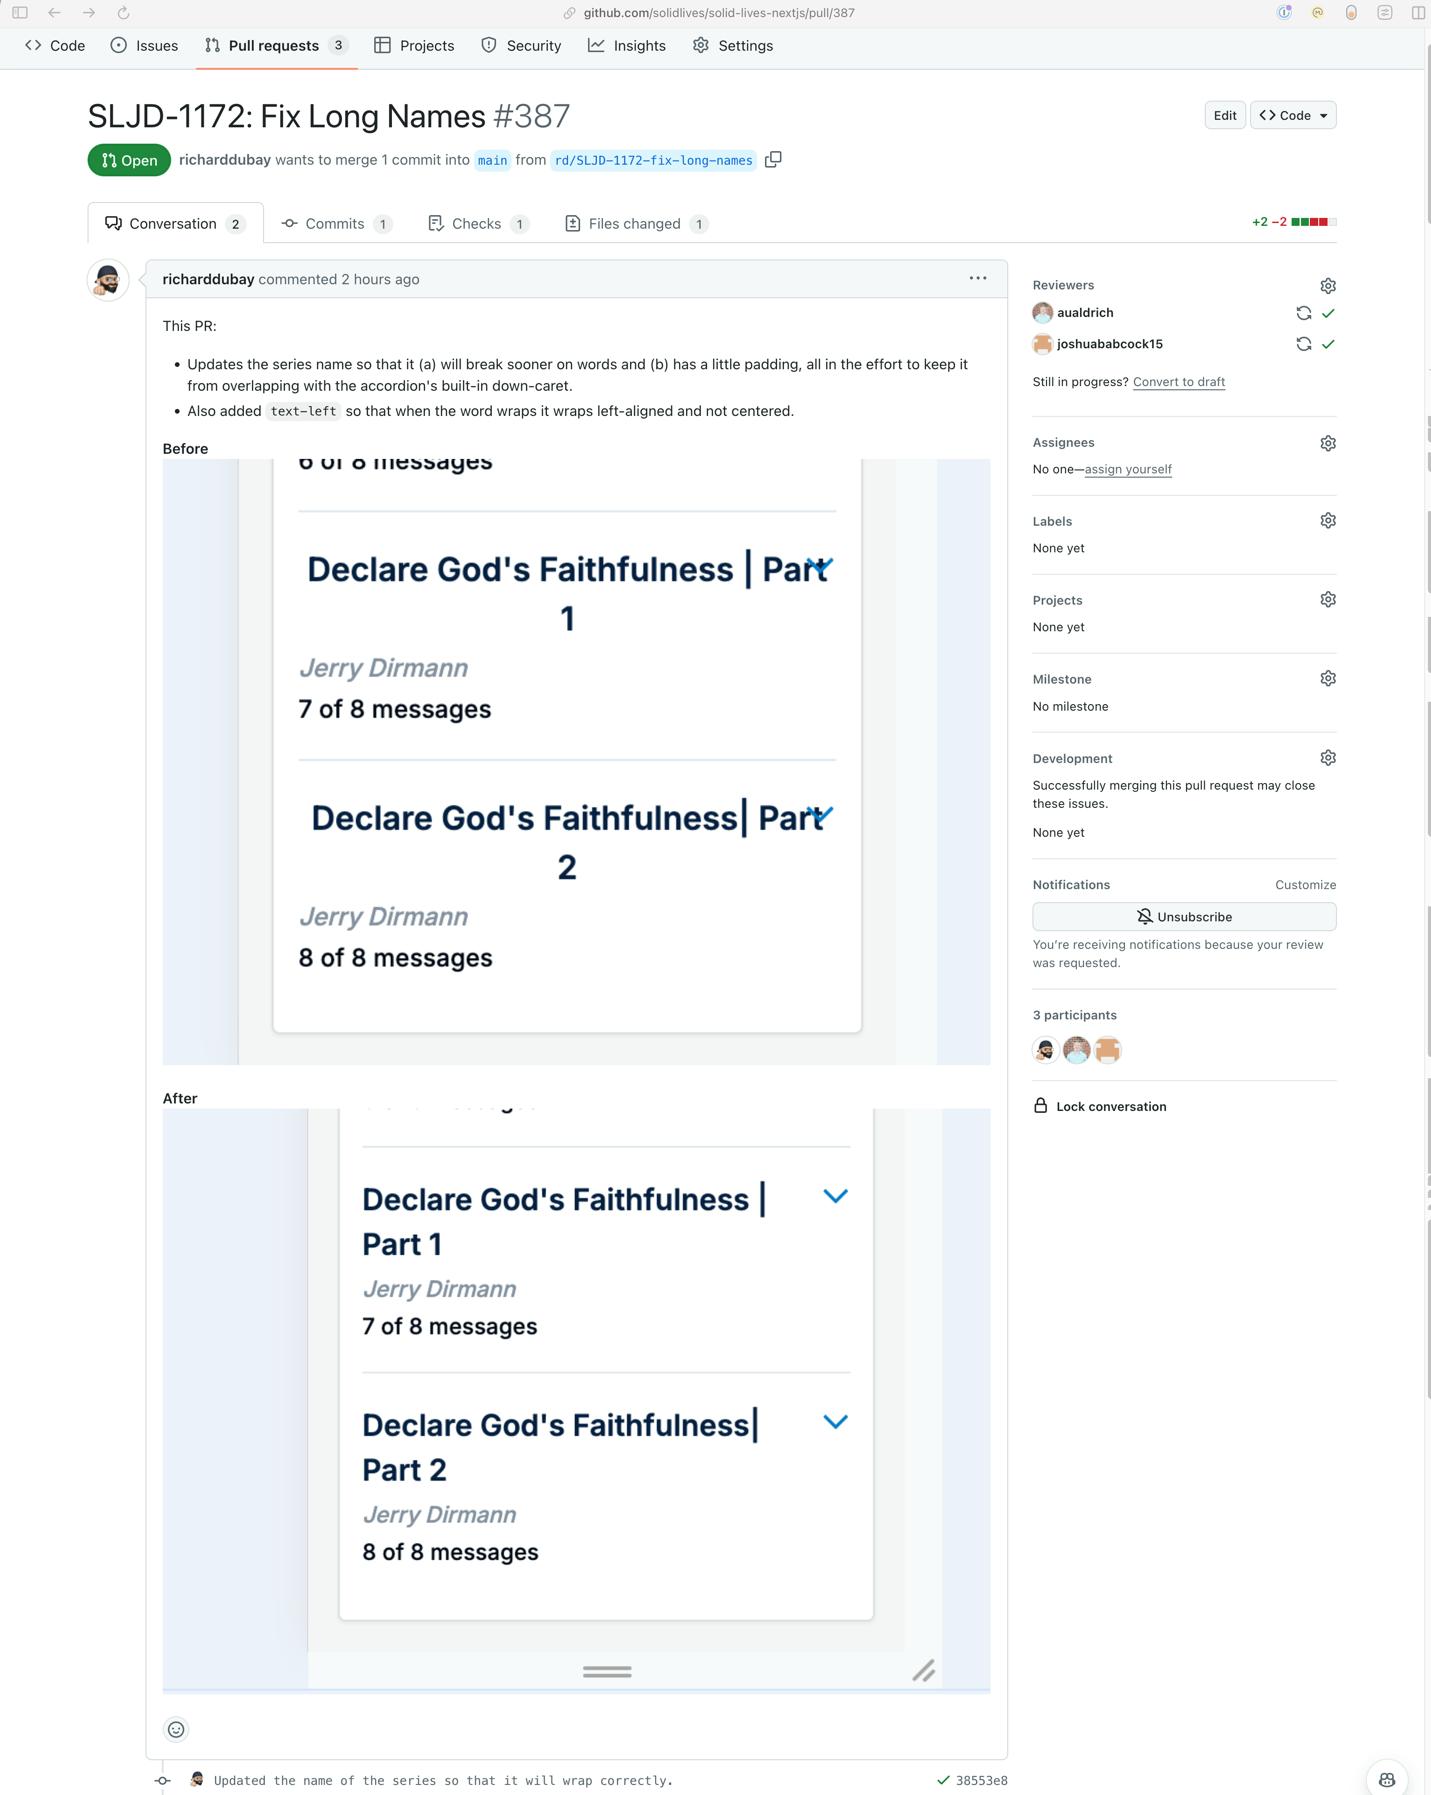Open the Milestone gear settings
The image size is (1431, 1795).
pyautogui.click(x=1327, y=679)
